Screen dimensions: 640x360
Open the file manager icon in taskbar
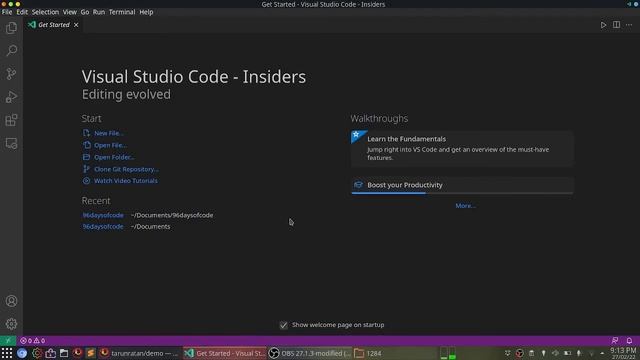(64, 353)
